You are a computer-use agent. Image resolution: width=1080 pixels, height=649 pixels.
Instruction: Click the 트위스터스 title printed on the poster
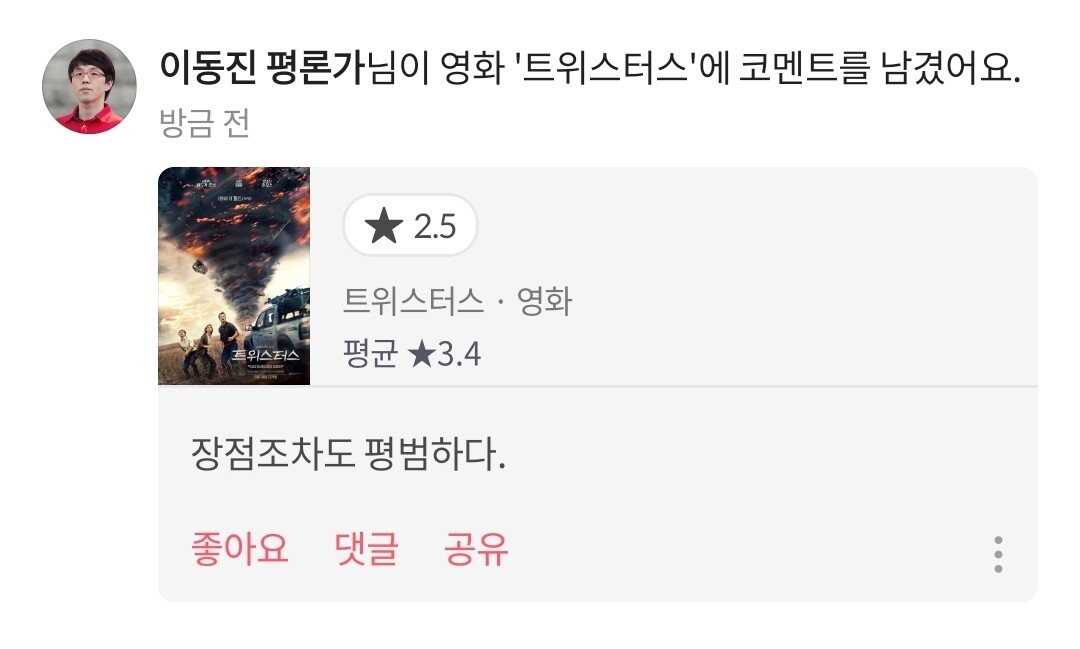pos(264,355)
